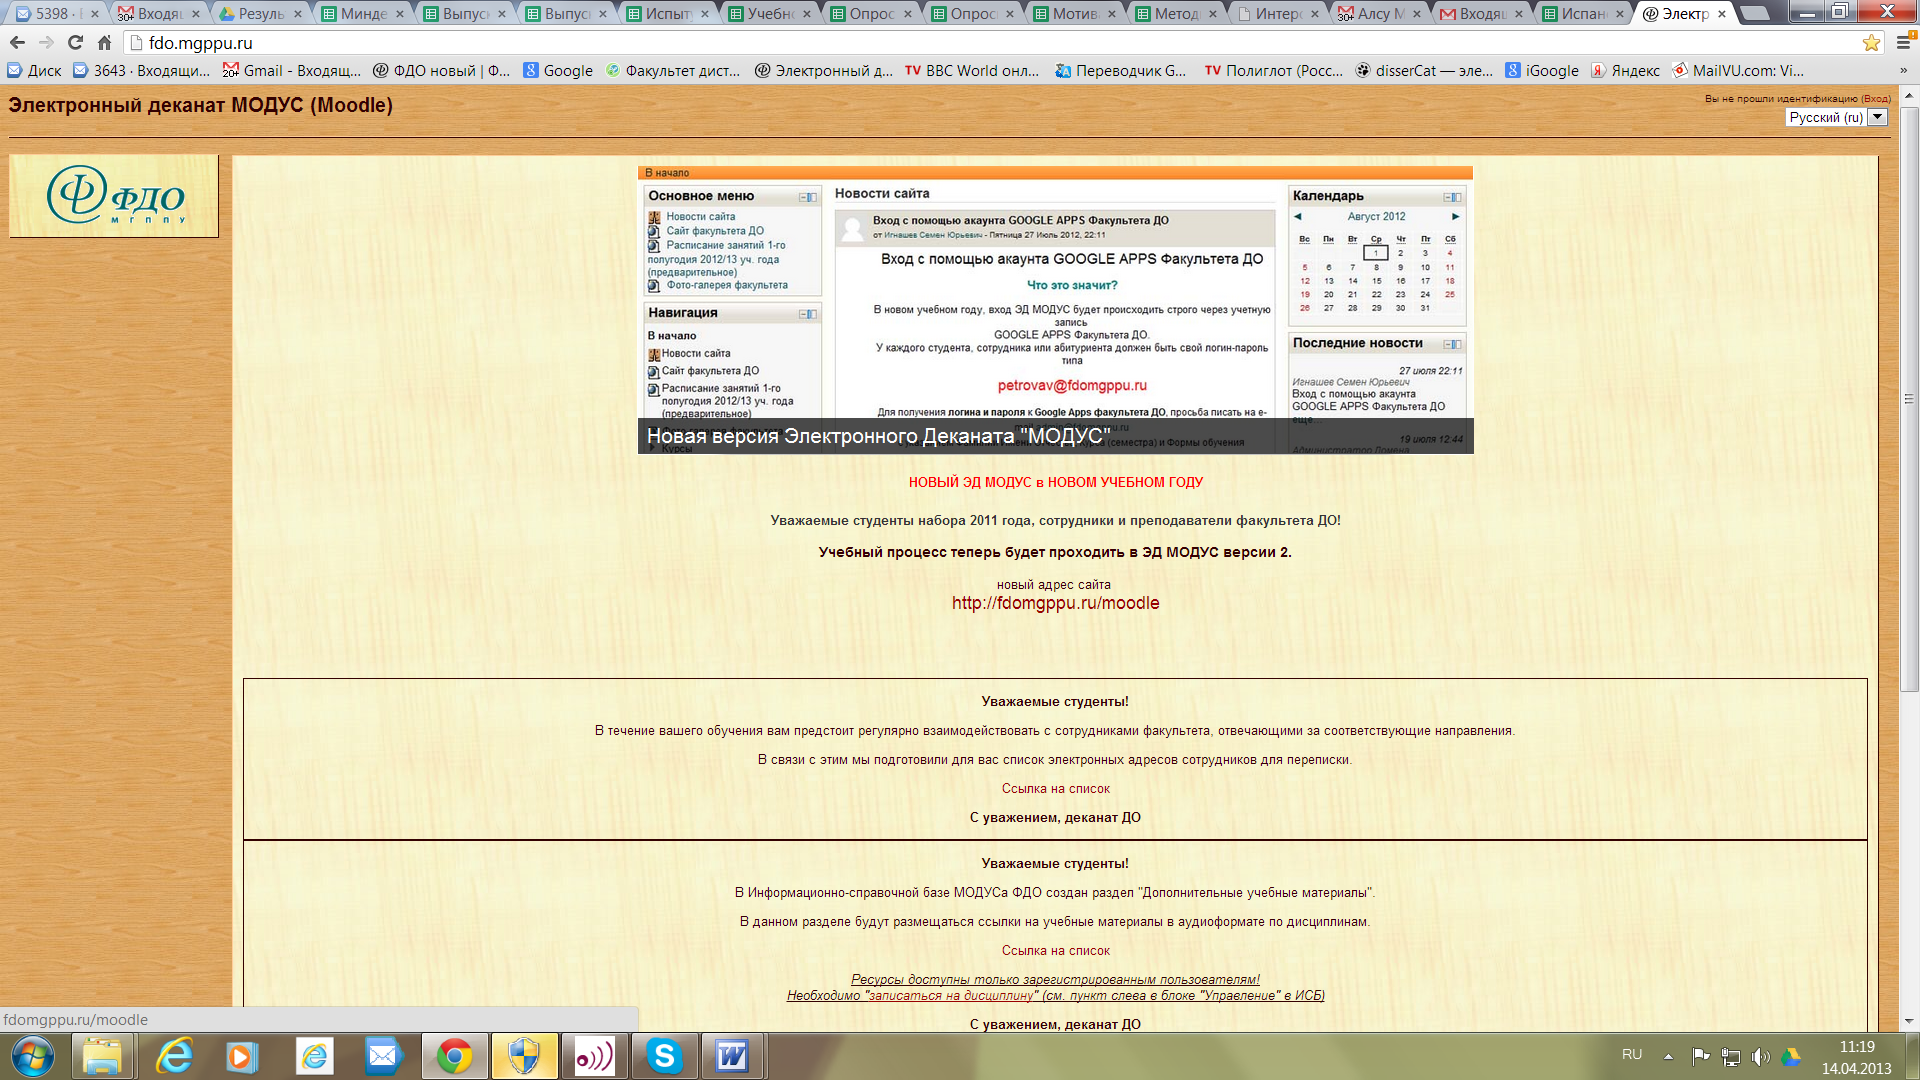
Task: Open the Gmail - Входящ bookmark
Action: tap(291, 71)
